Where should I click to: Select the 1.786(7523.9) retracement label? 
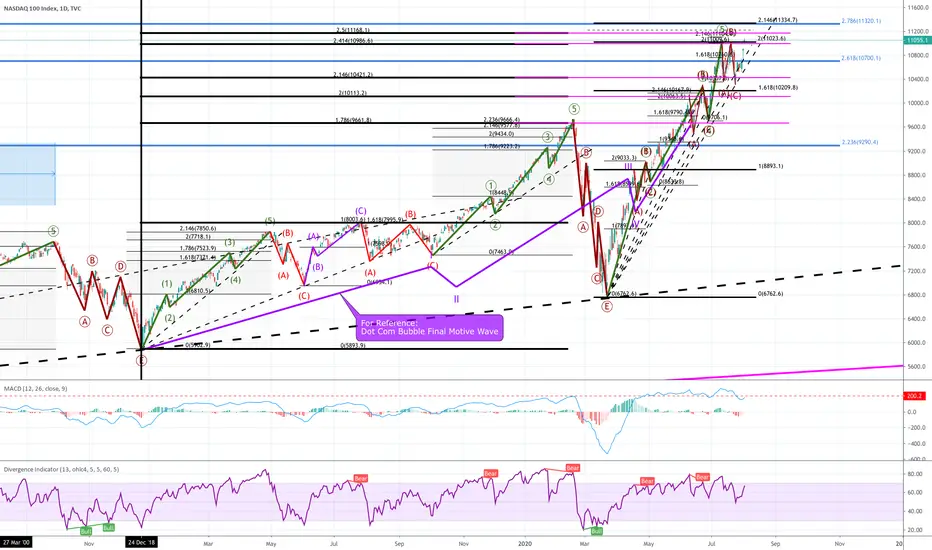pyautogui.click(x=198, y=249)
